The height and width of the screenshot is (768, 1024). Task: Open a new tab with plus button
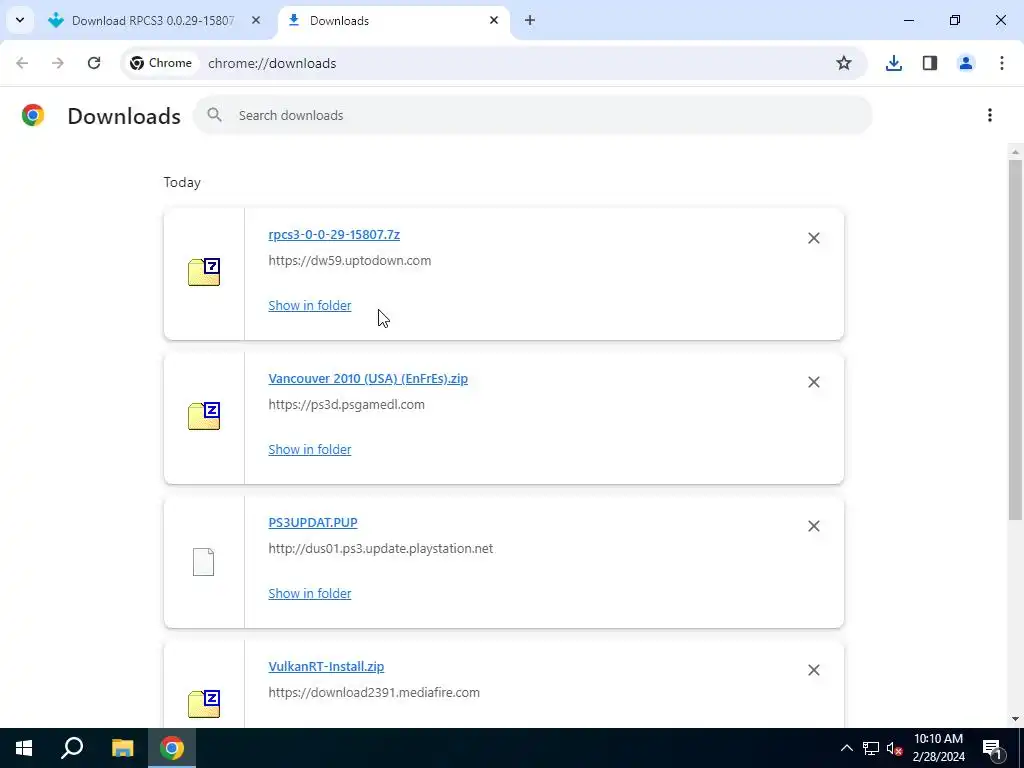click(x=530, y=20)
